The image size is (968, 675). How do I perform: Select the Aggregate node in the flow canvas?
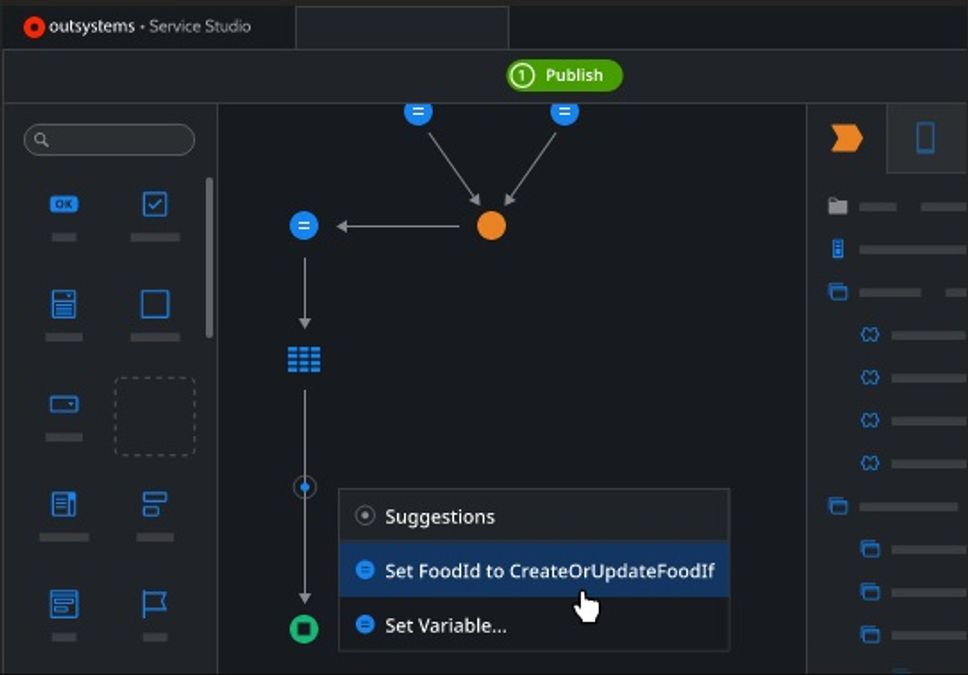pos(303,359)
